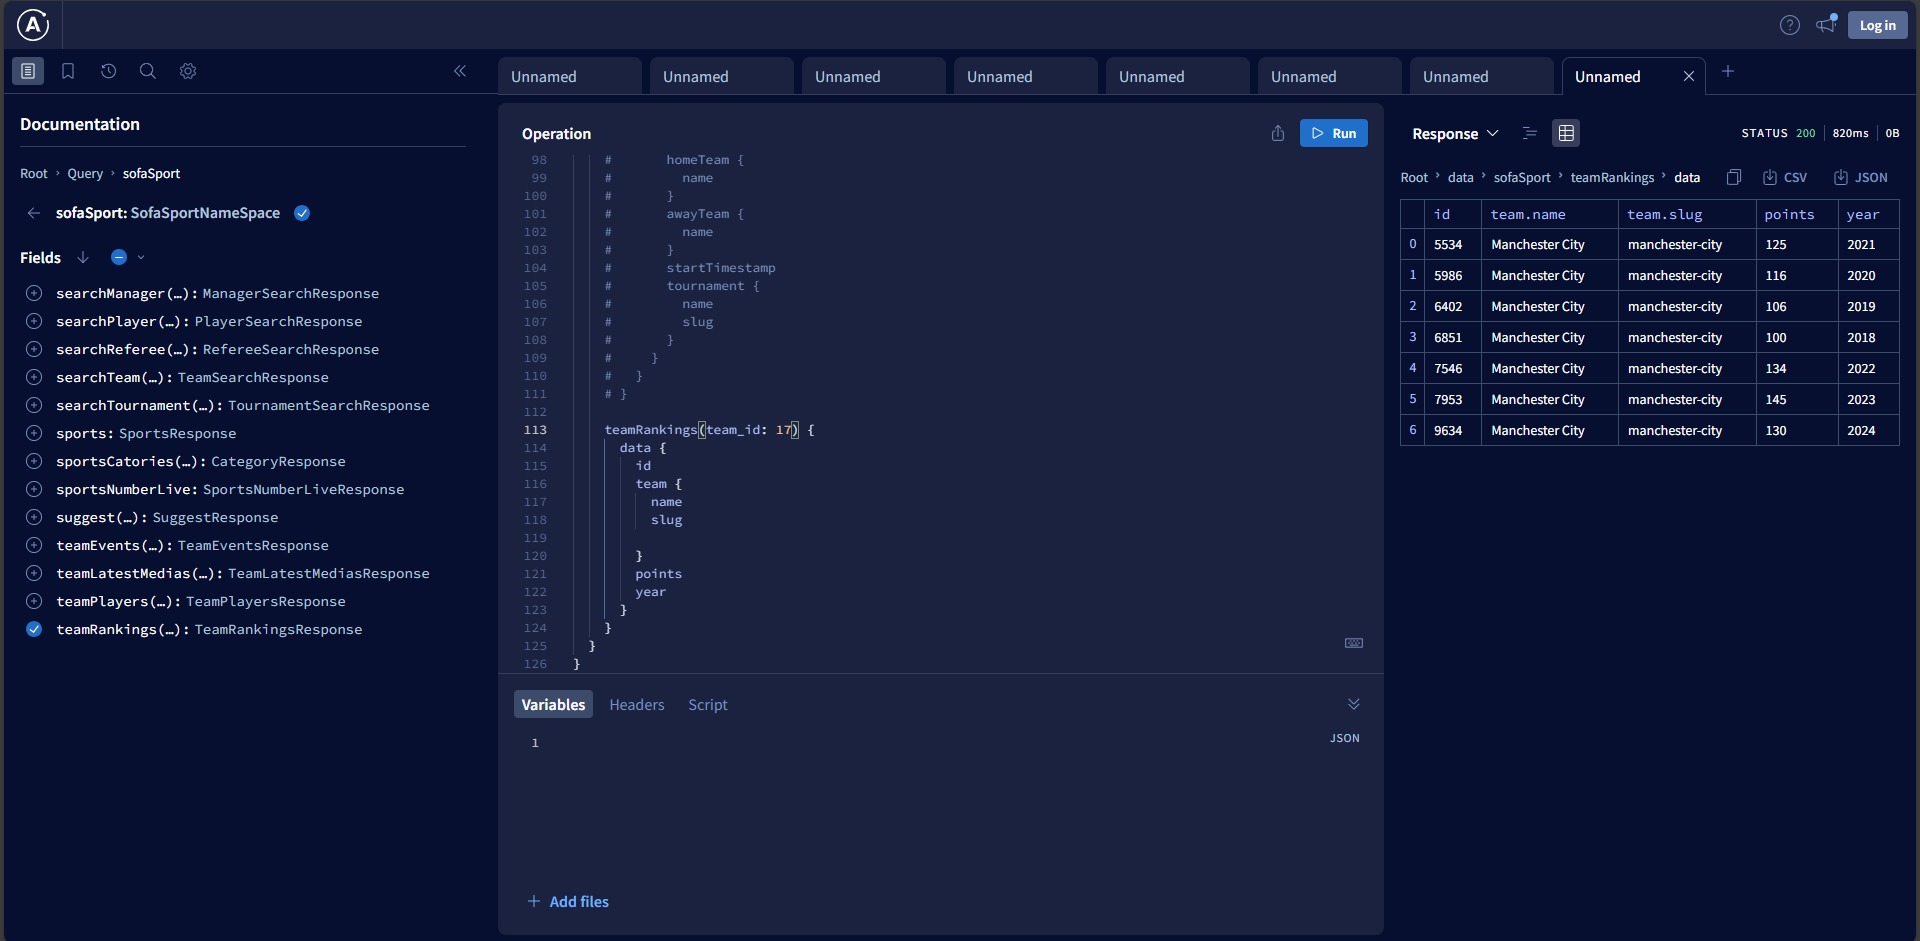Toggle sofaSport namespace selected checkmark

click(x=302, y=213)
